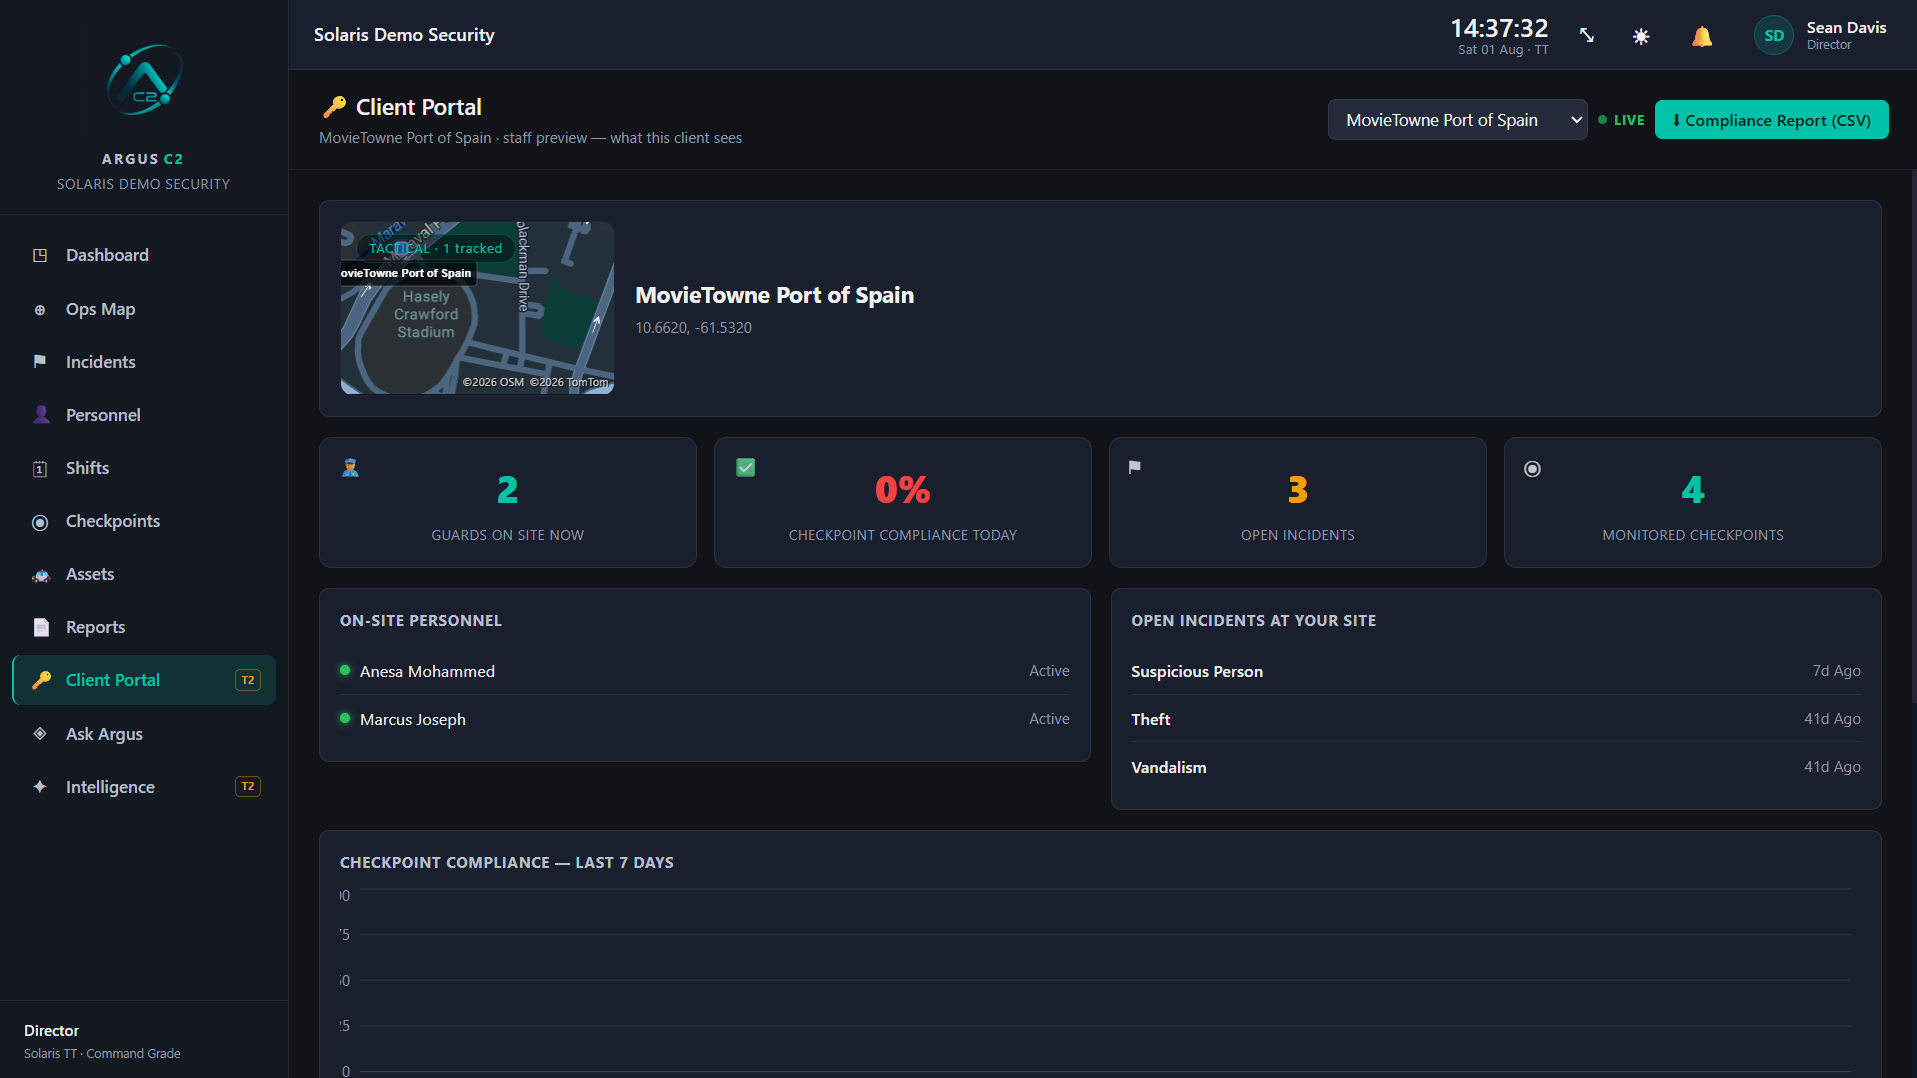
Task: Click the Ask Argus diamond icon
Action: pos(40,734)
